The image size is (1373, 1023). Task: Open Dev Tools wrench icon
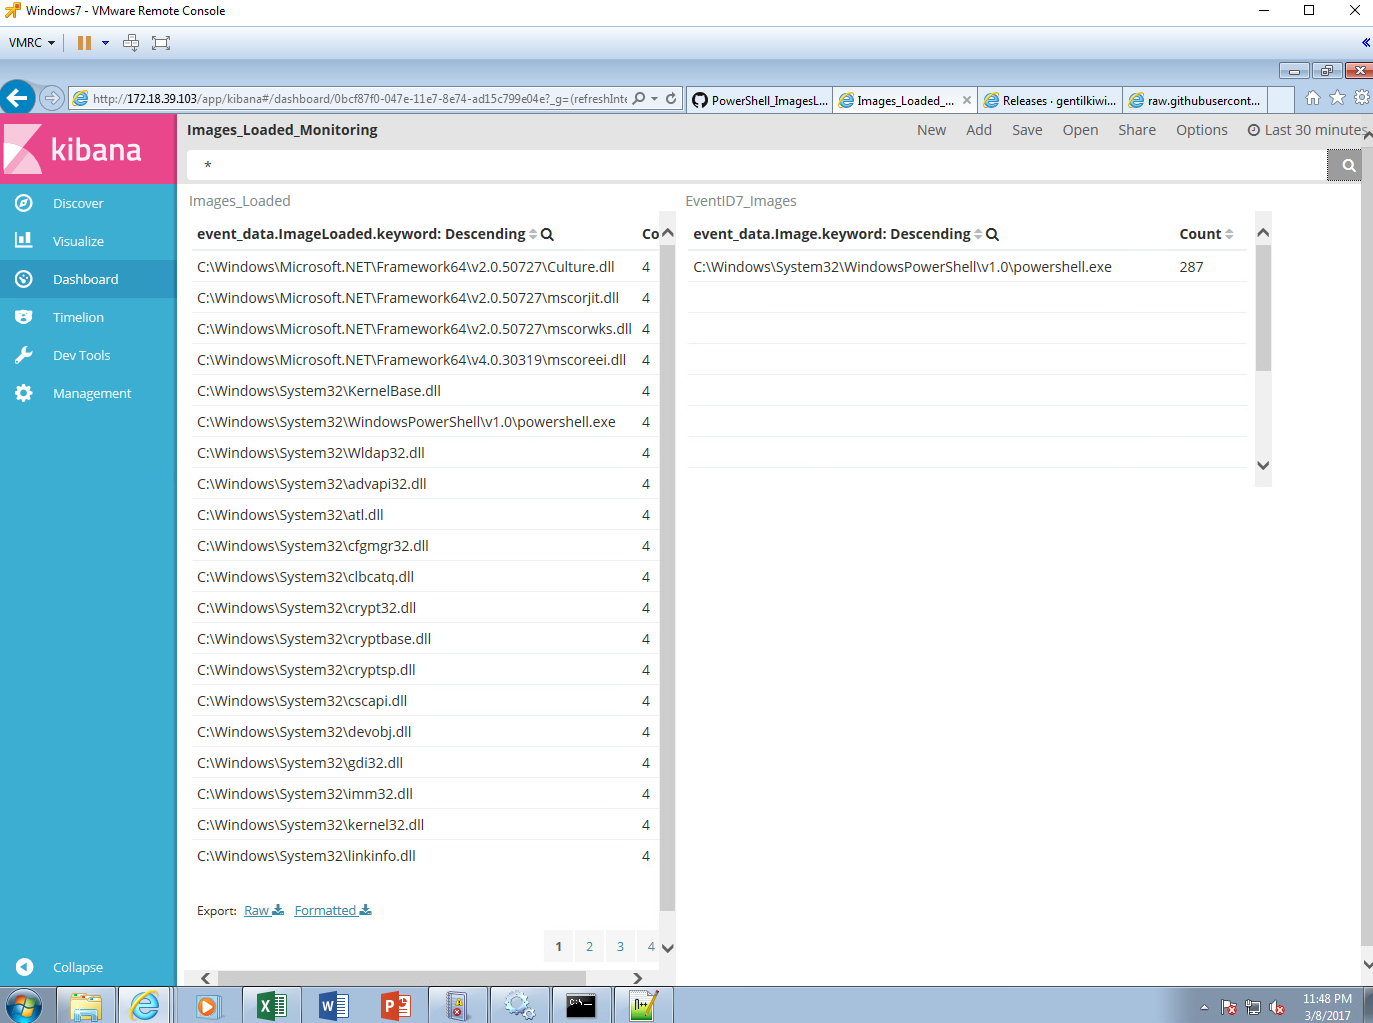click(24, 355)
